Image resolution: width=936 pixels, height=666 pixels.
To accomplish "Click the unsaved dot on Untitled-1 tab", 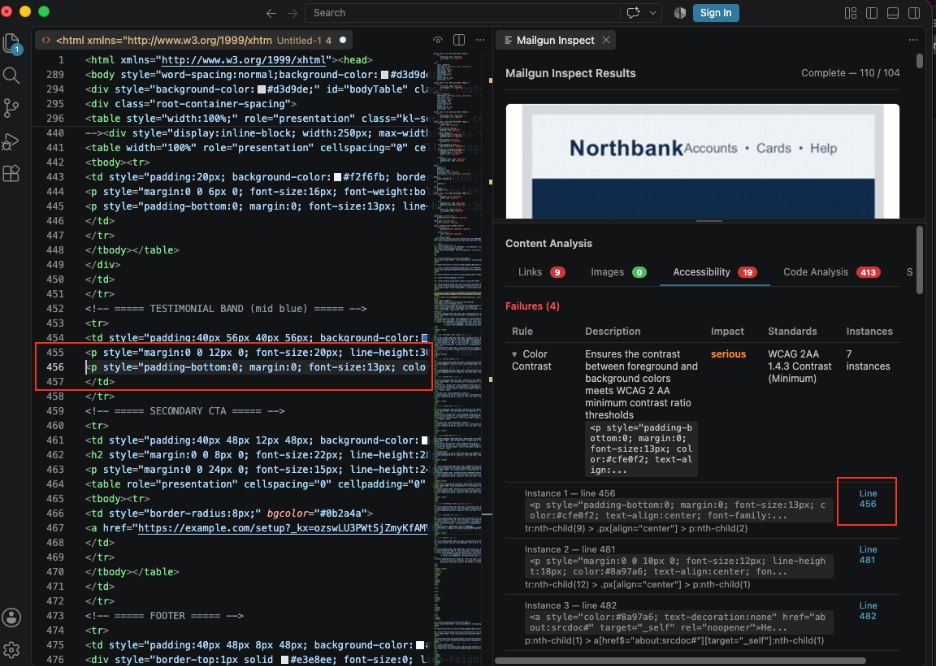I will (x=343, y=40).
